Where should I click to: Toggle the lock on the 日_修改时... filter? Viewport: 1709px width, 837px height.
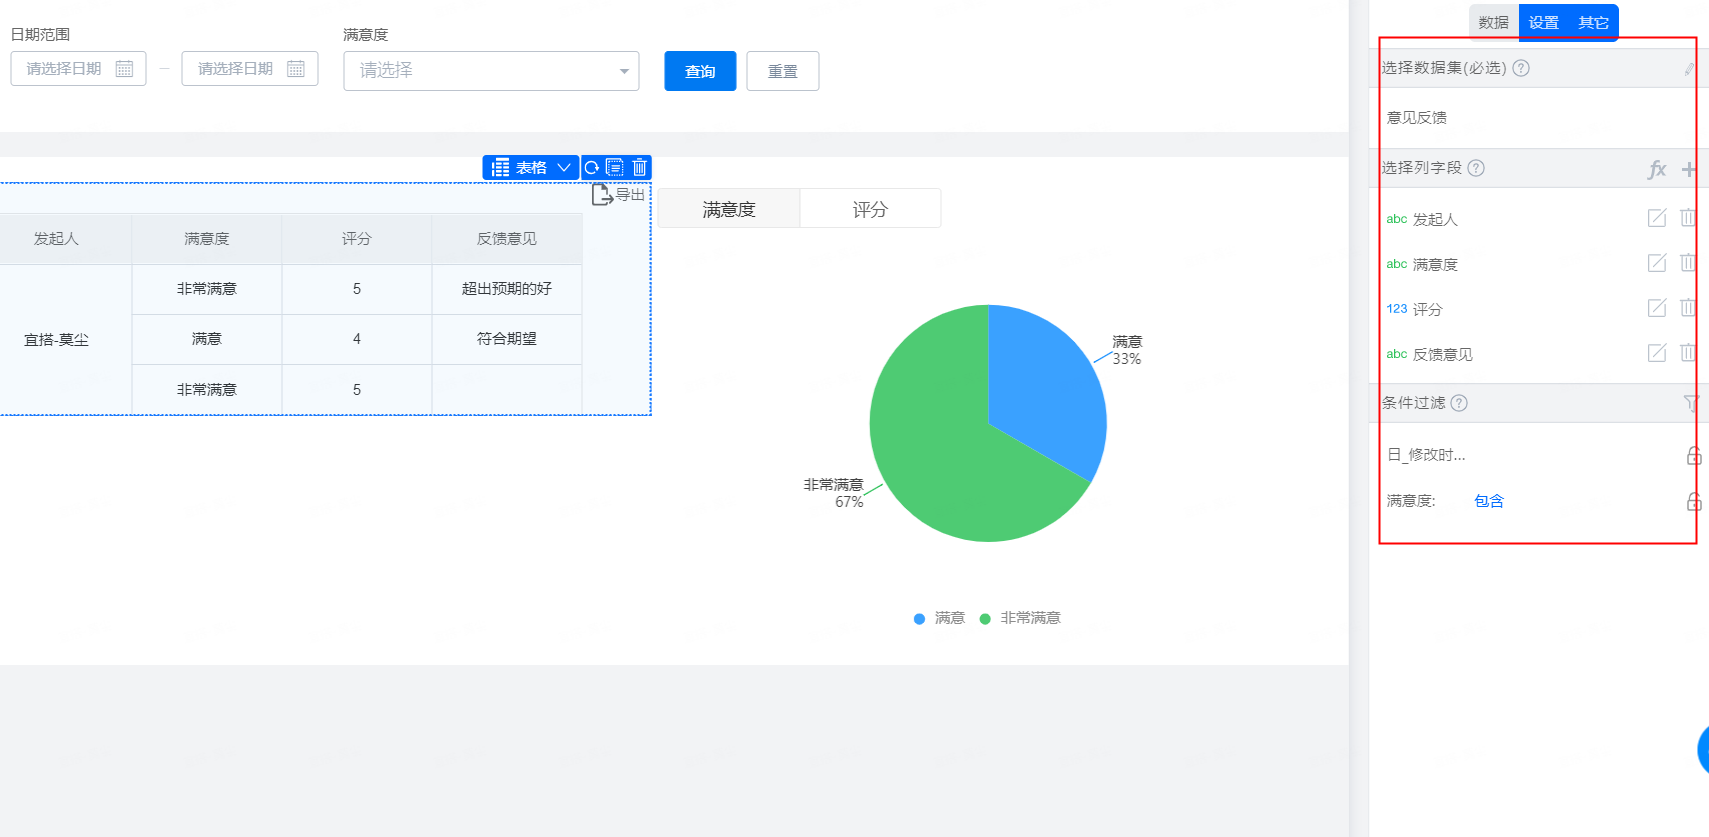tap(1694, 455)
